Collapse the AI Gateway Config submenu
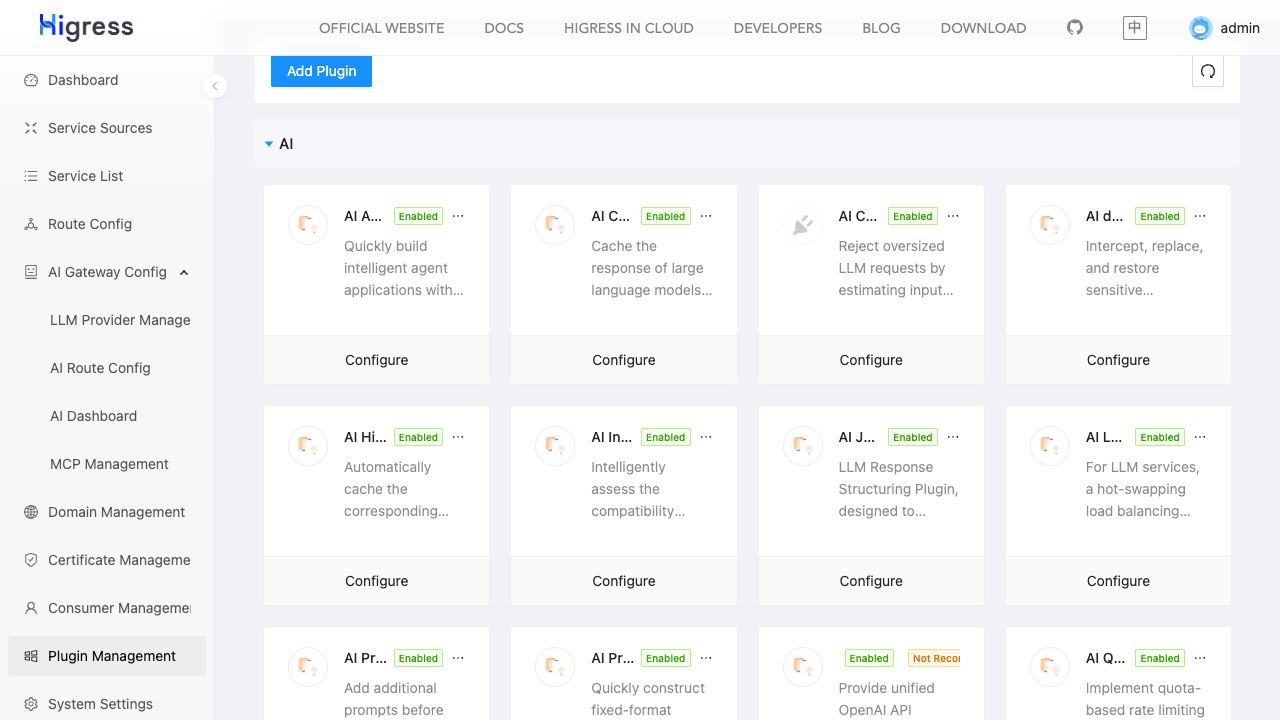 click(184, 272)
